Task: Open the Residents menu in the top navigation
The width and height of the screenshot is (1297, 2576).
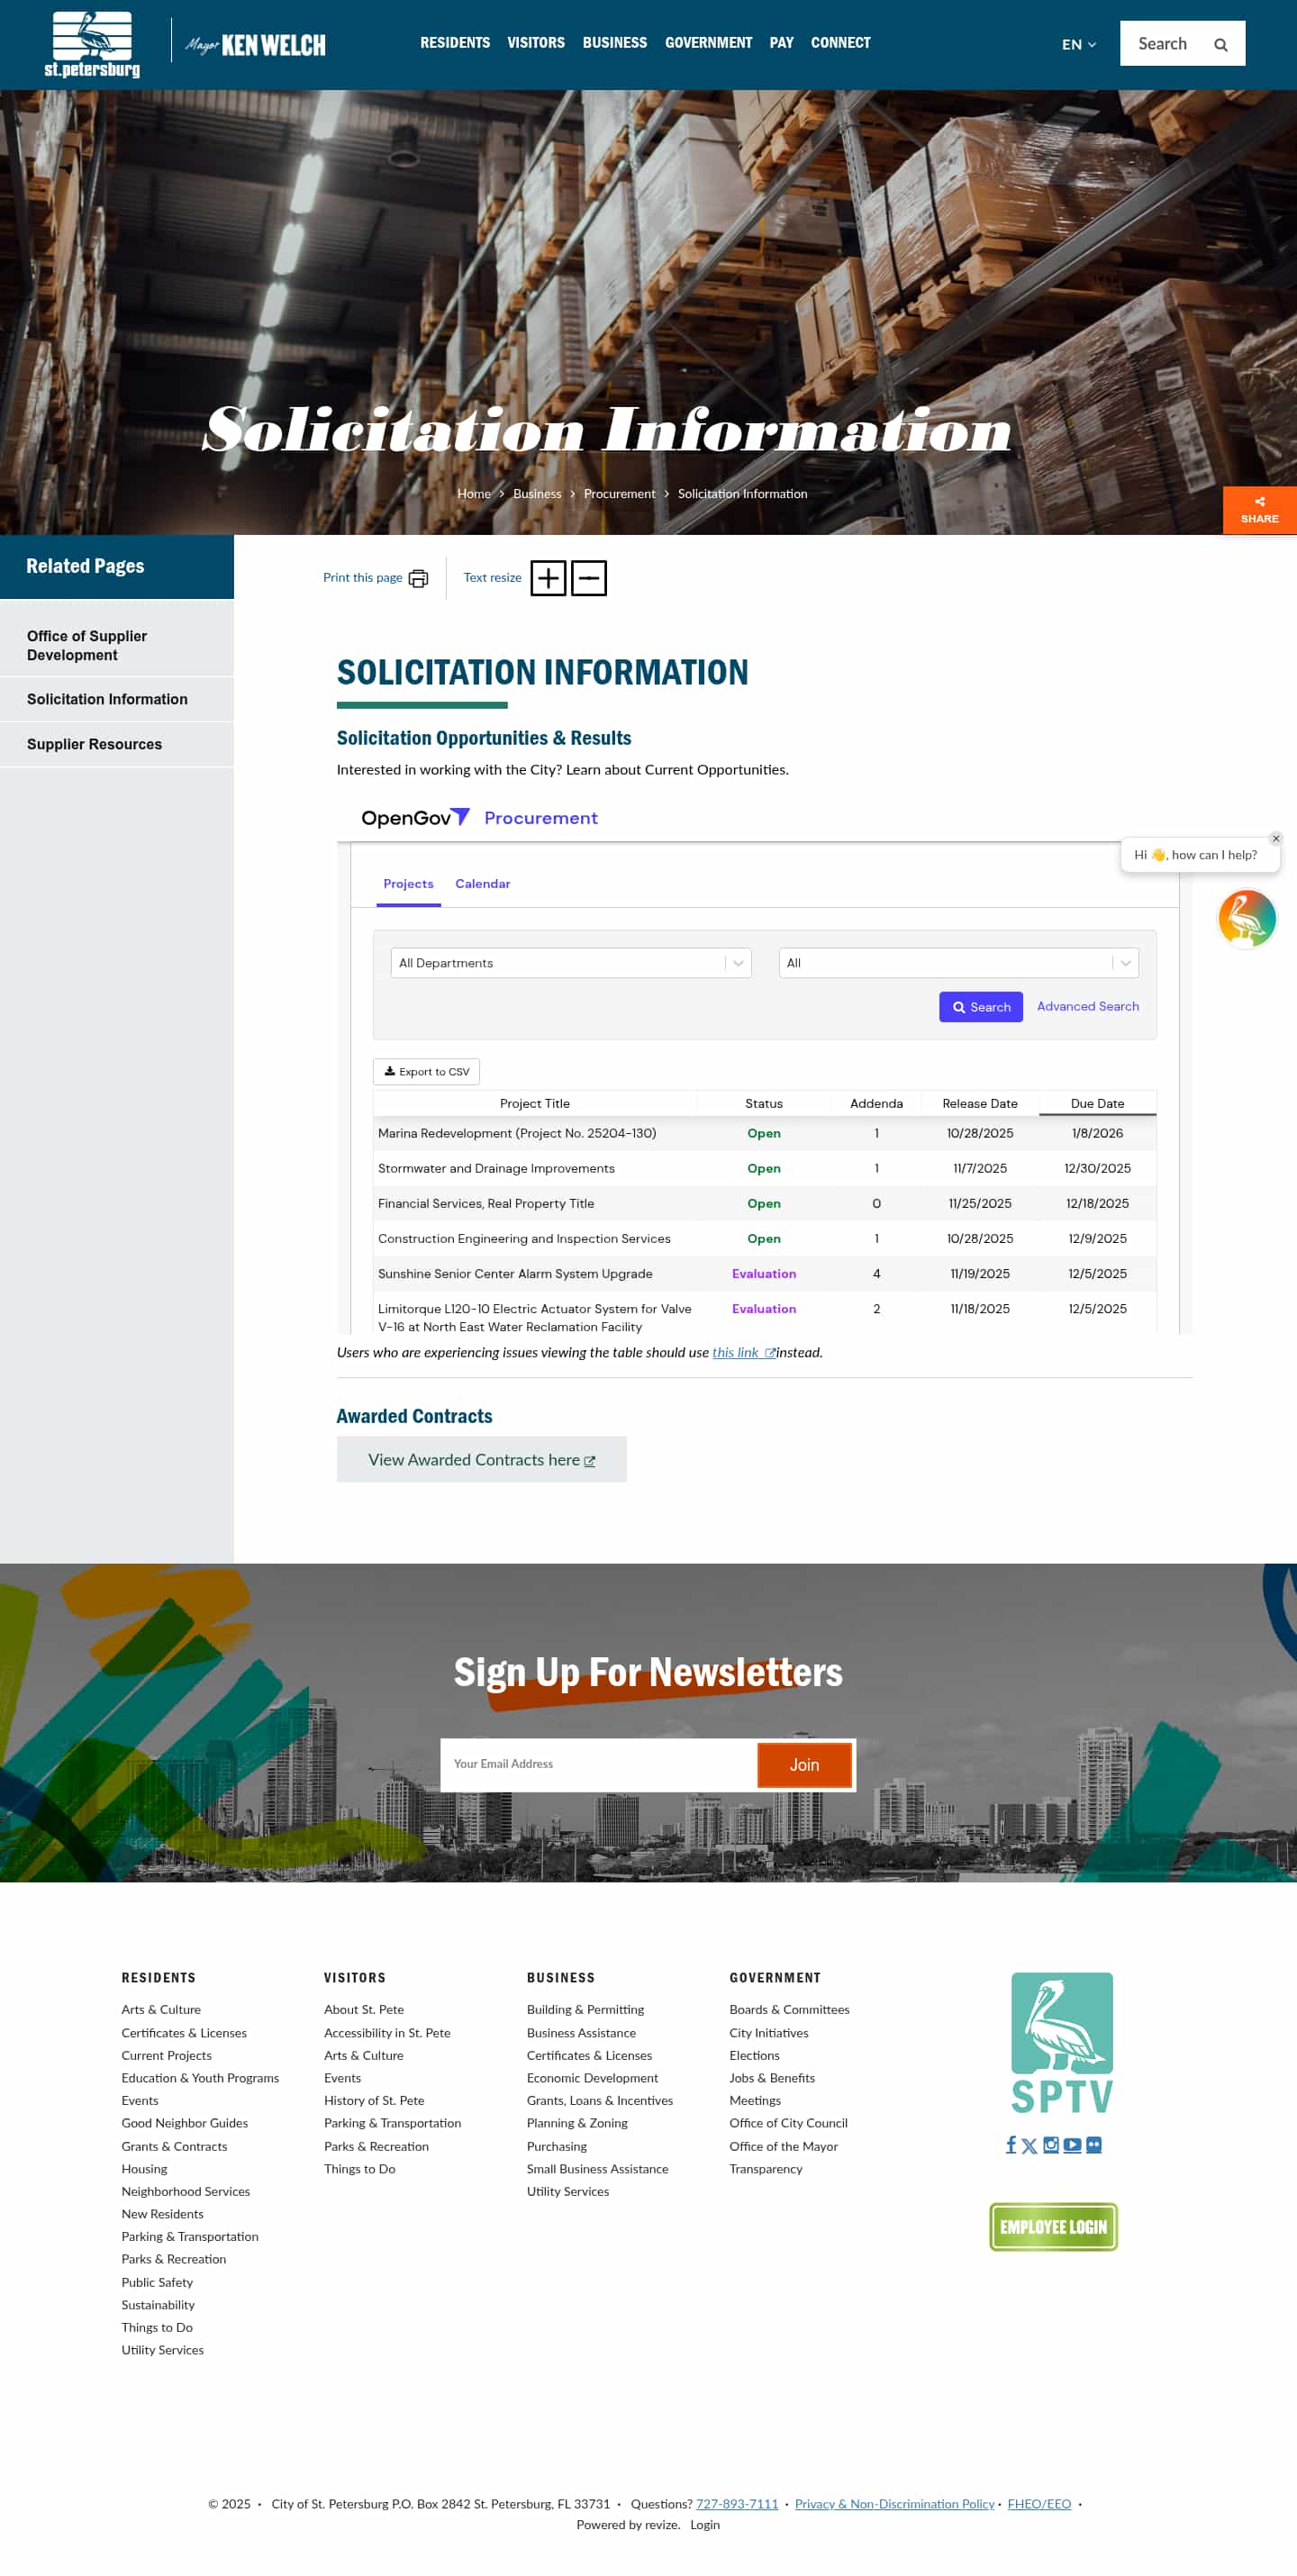Action: [x=455, y=43]
